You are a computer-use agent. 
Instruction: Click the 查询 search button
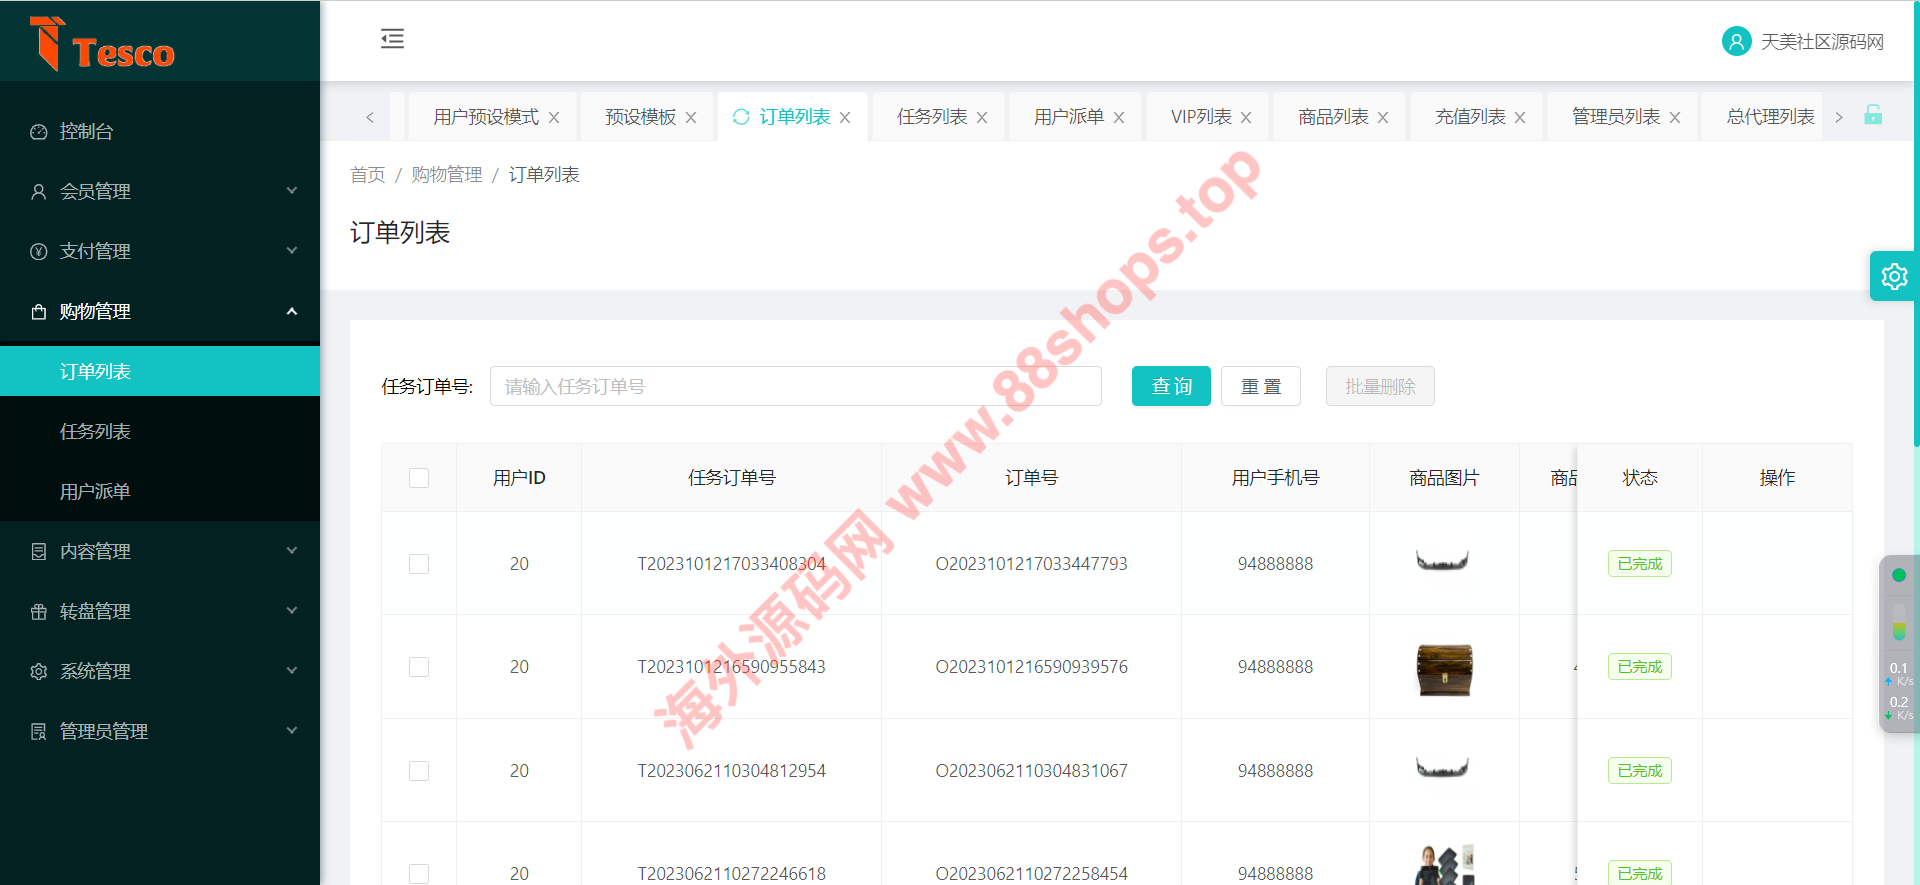coord(1171,386)
